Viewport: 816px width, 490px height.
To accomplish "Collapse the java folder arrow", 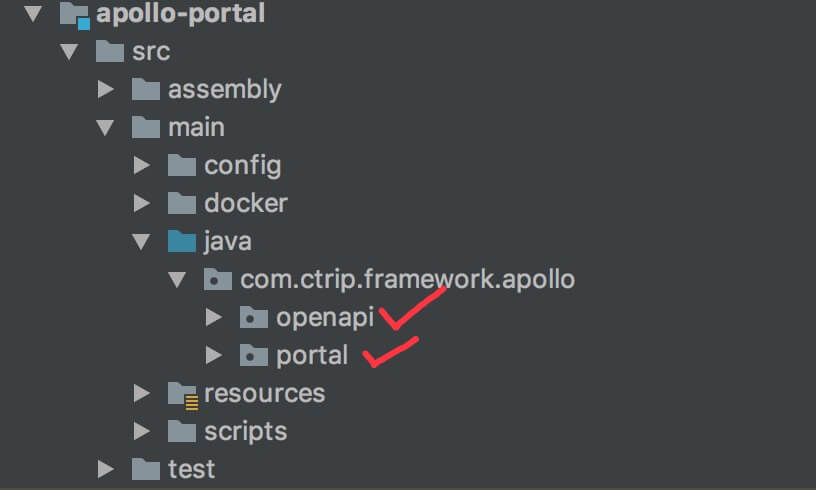I will tap(141, 242).
